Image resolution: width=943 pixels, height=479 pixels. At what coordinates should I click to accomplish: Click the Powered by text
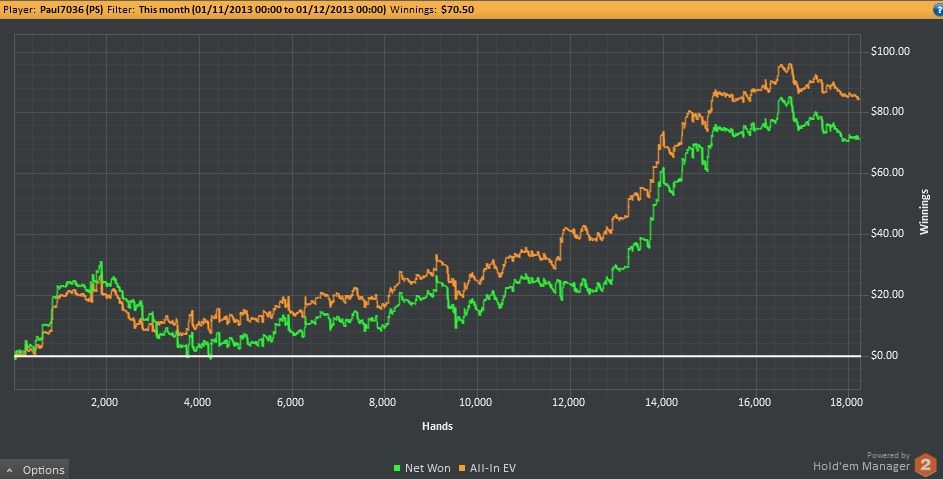(888, 456)
